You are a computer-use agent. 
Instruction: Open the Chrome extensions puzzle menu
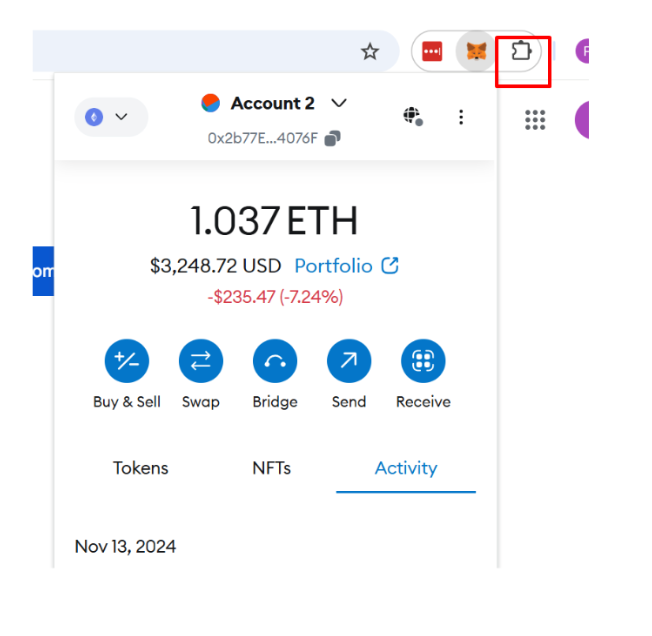pos(520,51)
